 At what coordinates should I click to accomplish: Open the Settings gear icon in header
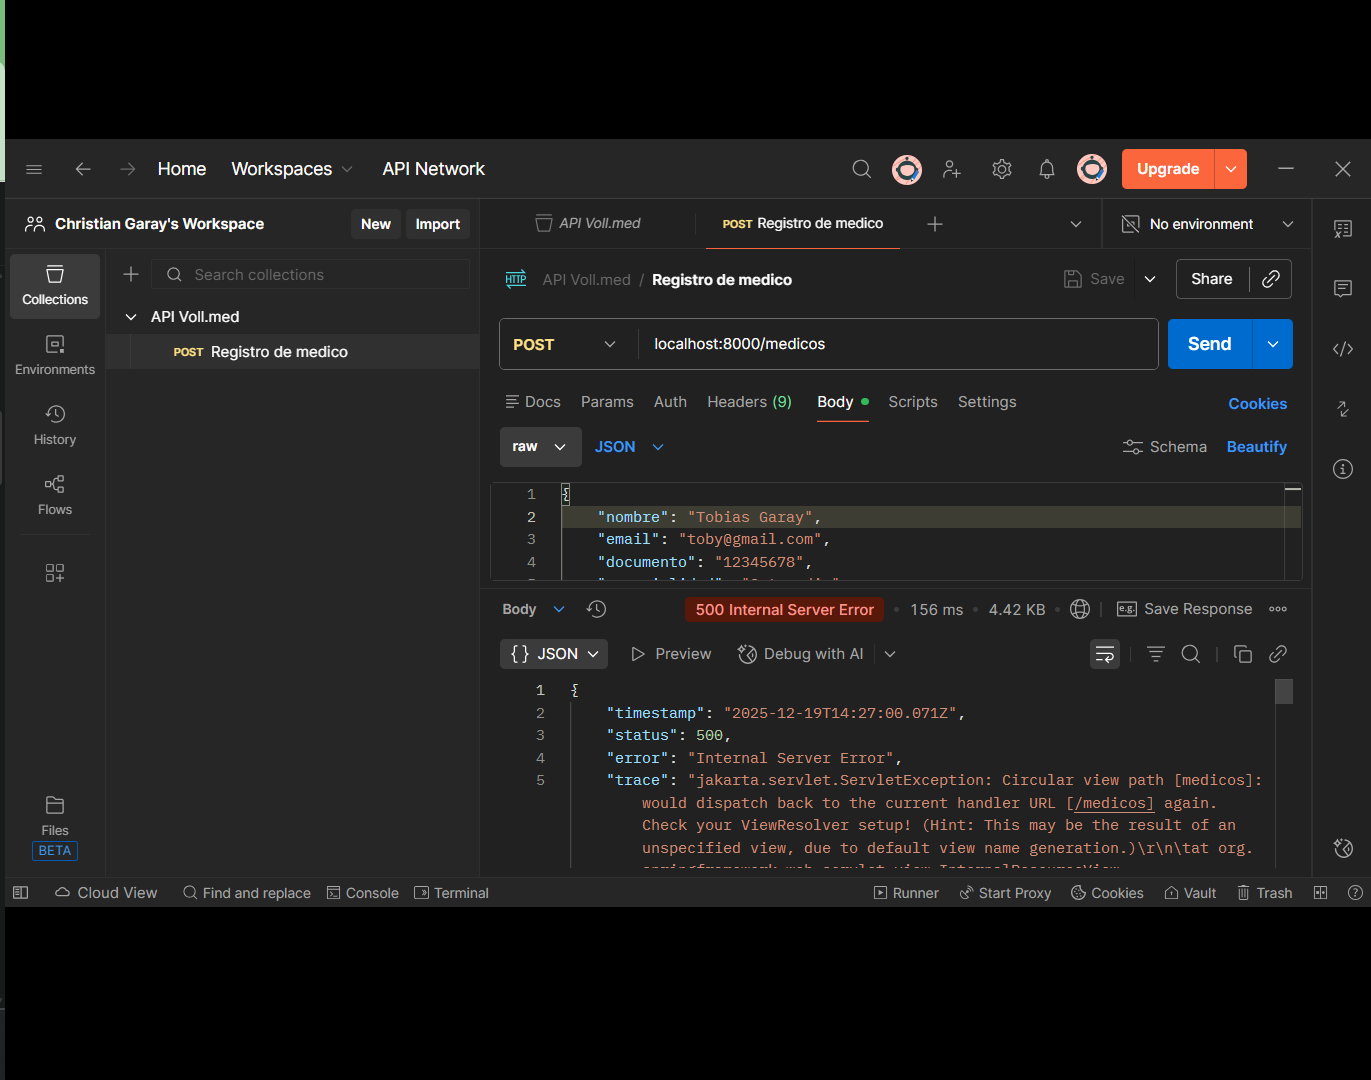pos(1001,169)
